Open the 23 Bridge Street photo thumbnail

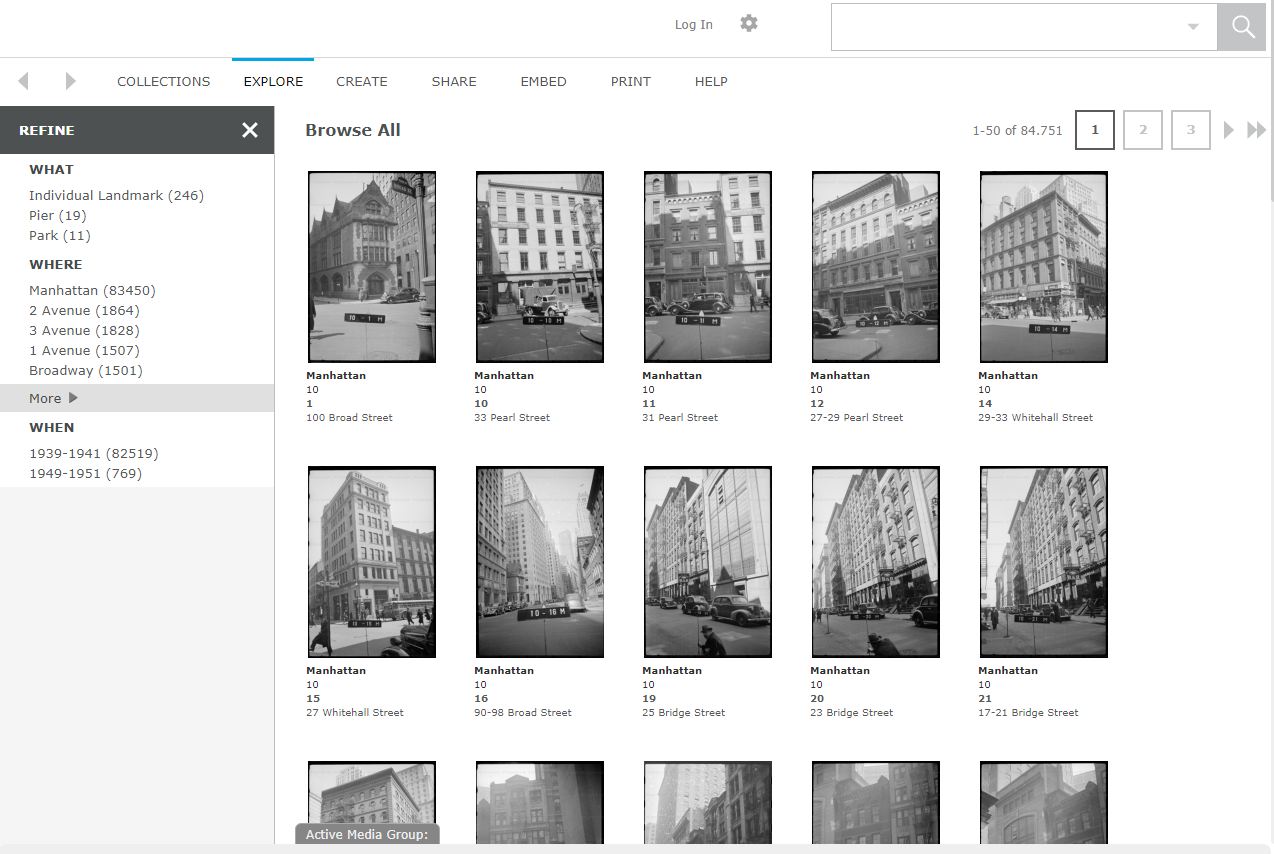tap(876, 562)
